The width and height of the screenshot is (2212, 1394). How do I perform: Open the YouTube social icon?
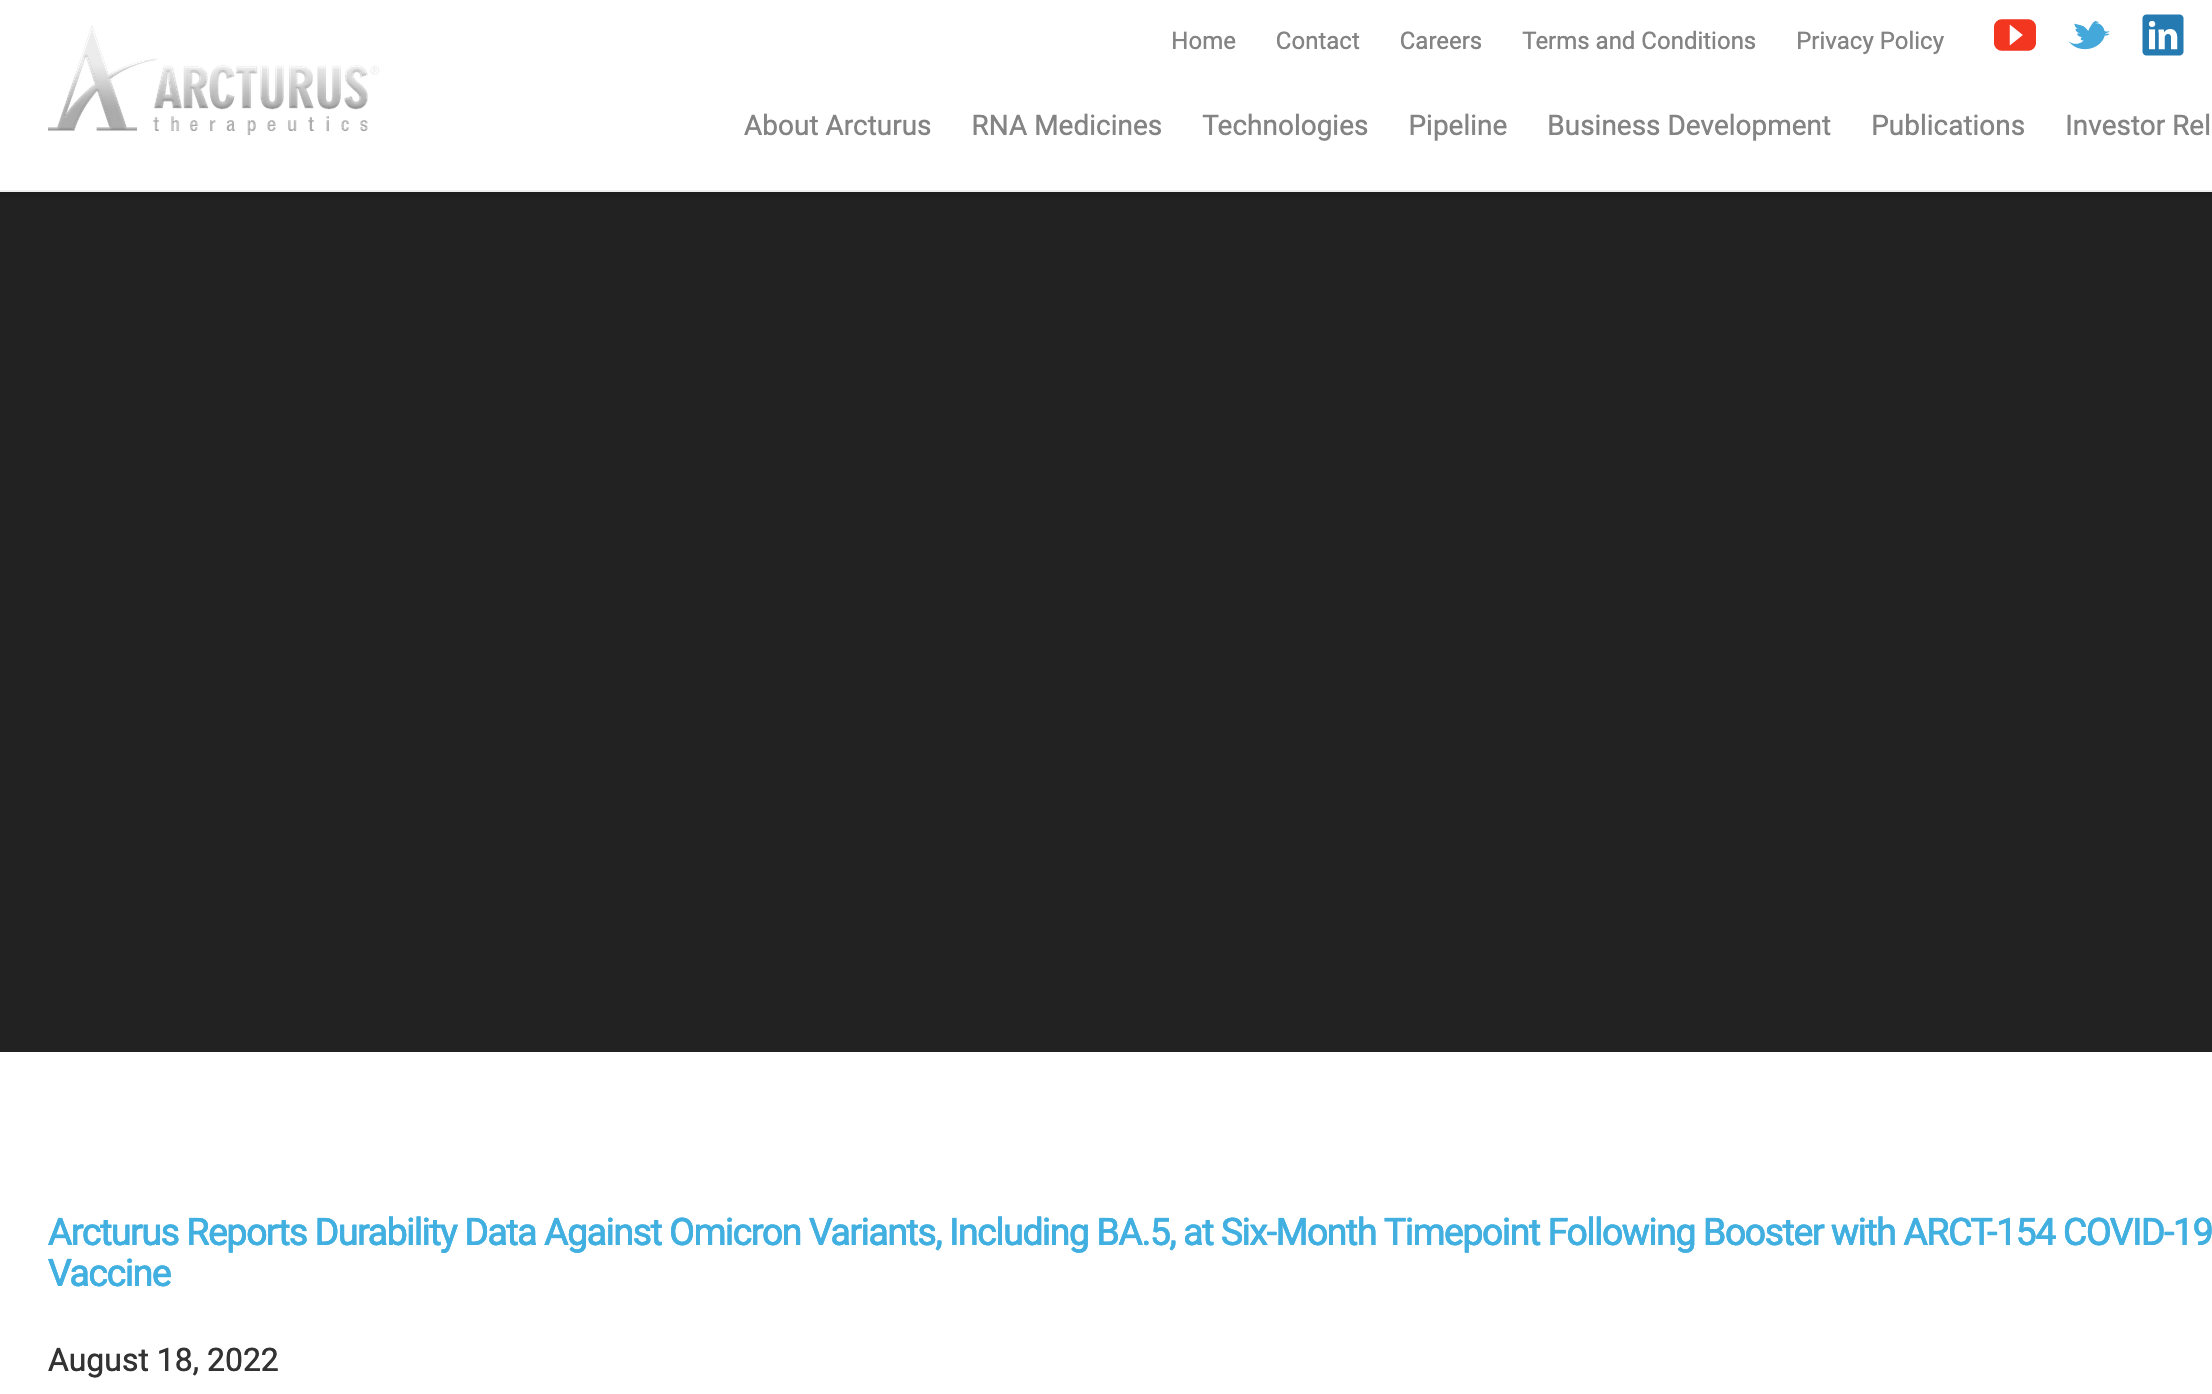[2014, 36]
